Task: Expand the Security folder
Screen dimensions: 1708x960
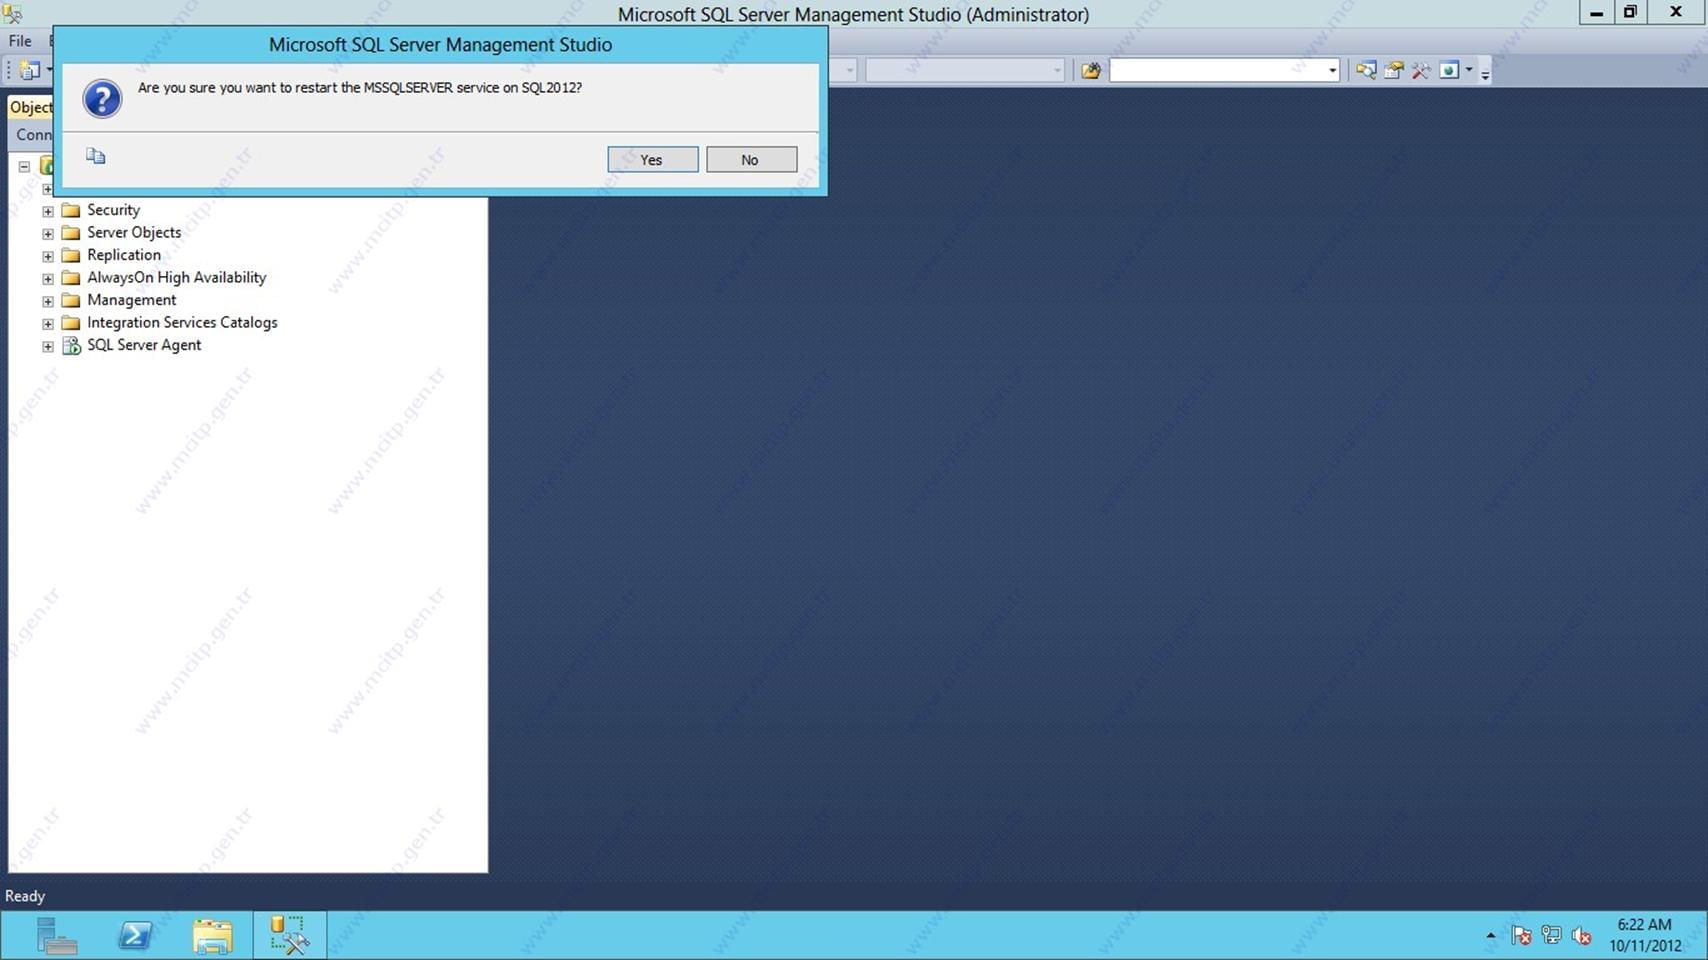Action: (x=47, y=211)
